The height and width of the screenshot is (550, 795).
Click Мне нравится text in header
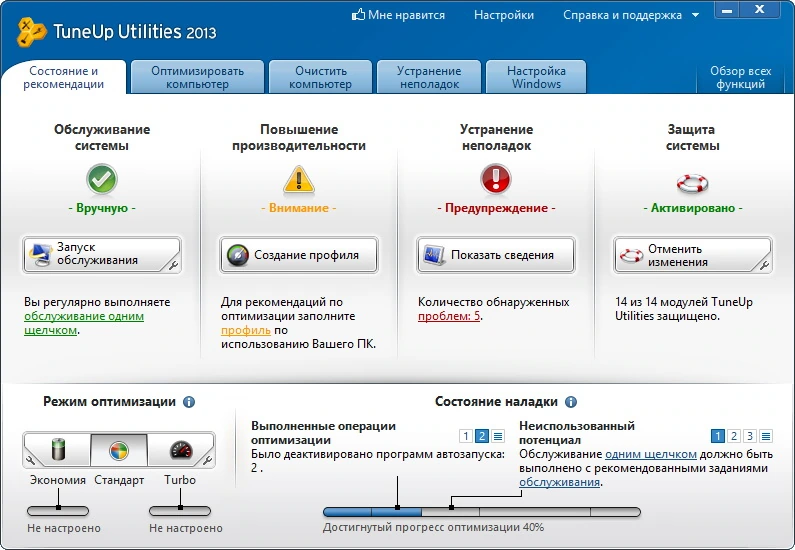(407, 15)
